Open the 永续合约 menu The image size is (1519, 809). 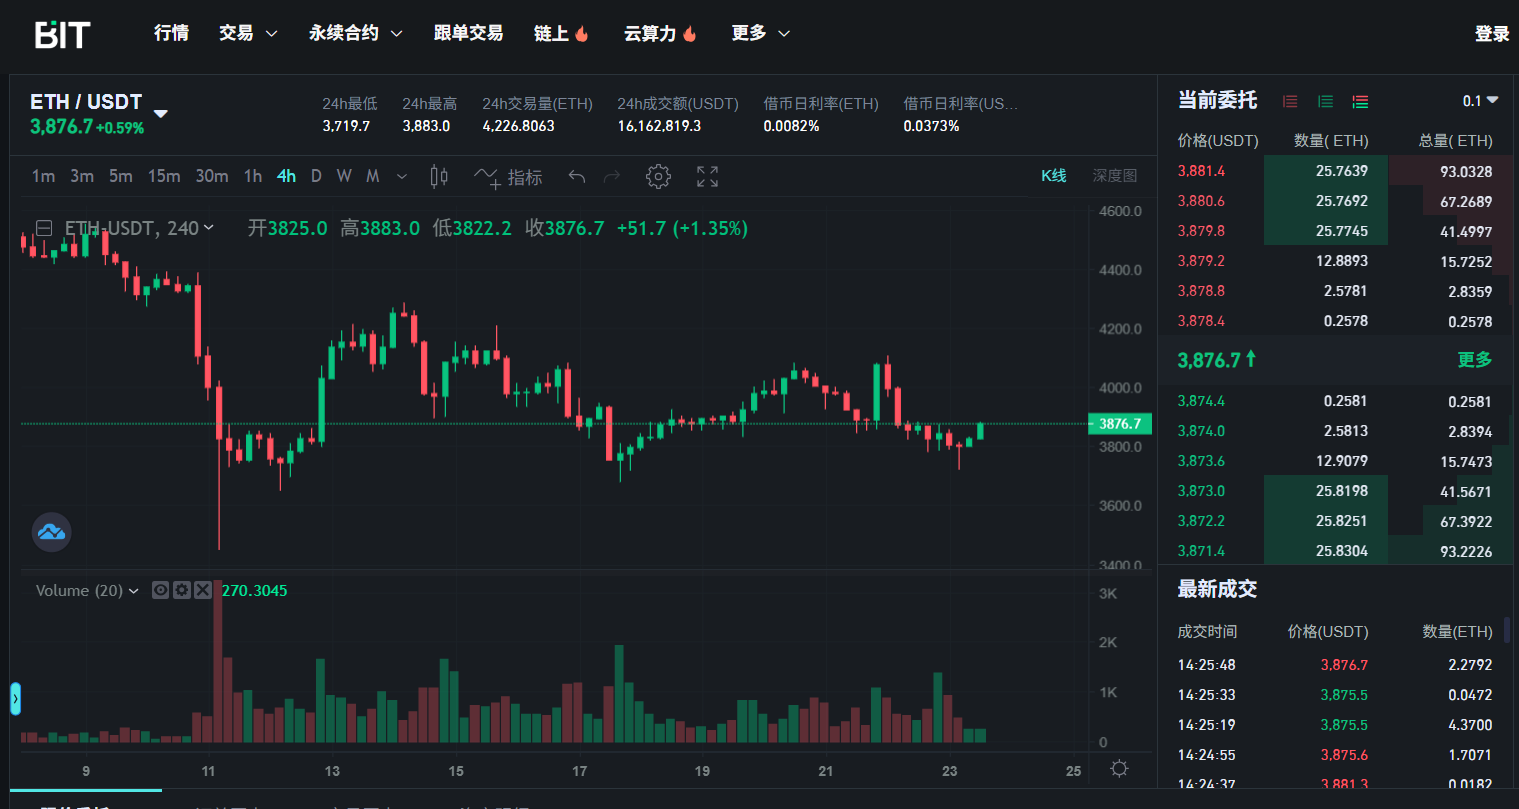pos(355,33)
